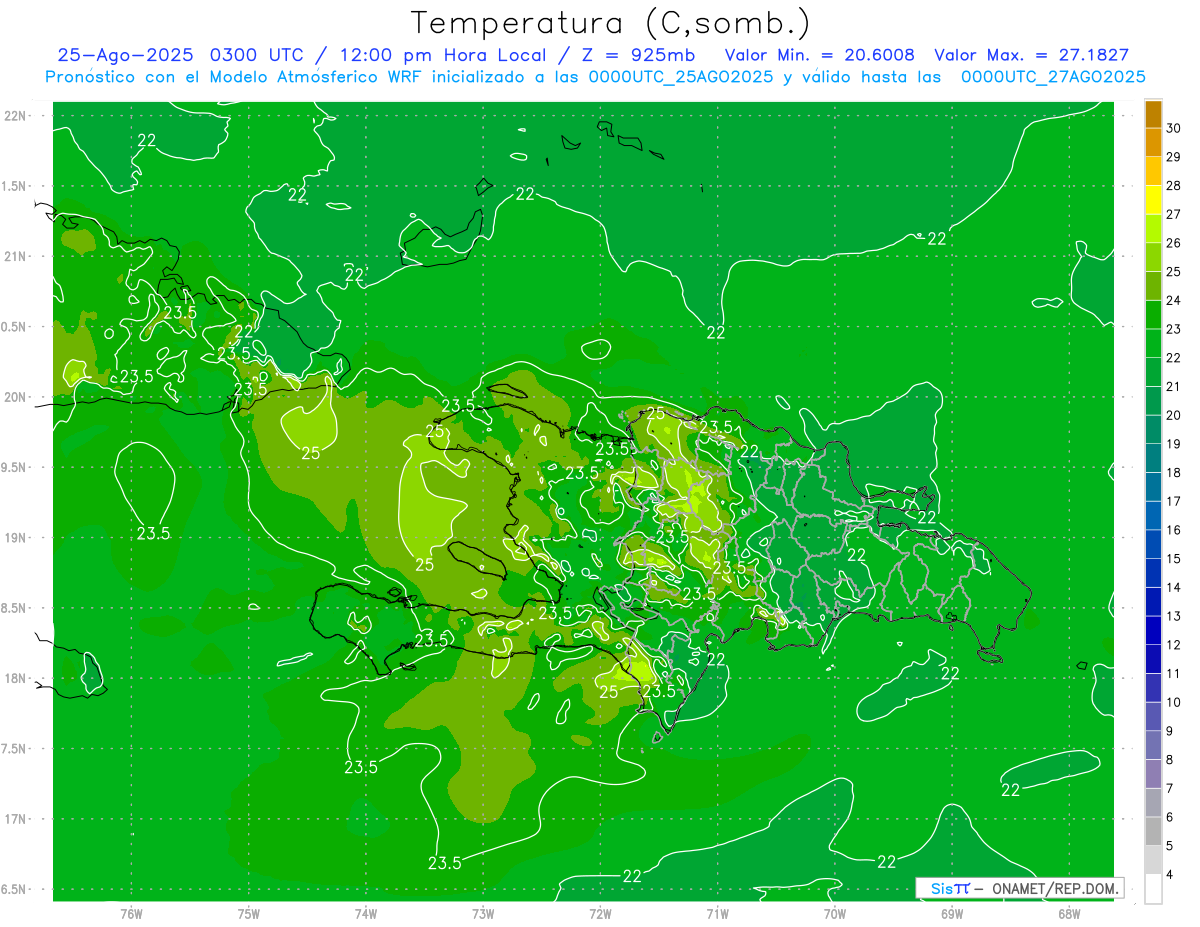Click the longitude axis label '75W'
Viewport: 1200px width, 927px height.
pos(249,914)
